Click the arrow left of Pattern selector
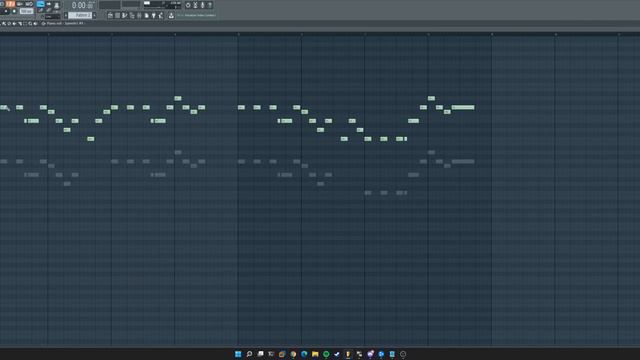 (65, 15)
